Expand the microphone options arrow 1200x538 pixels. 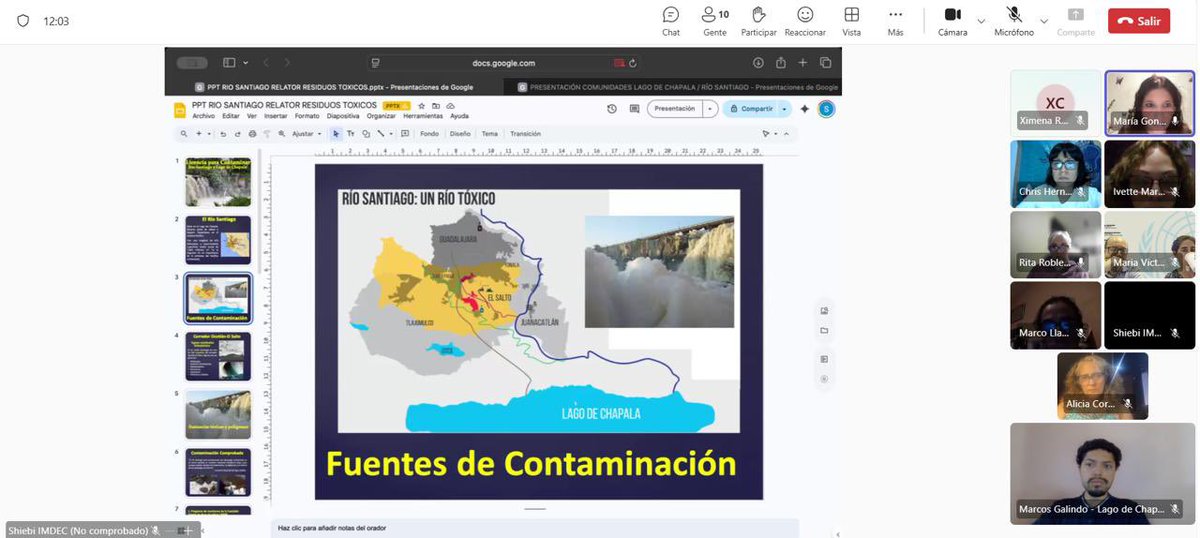tap(1044, 20)
